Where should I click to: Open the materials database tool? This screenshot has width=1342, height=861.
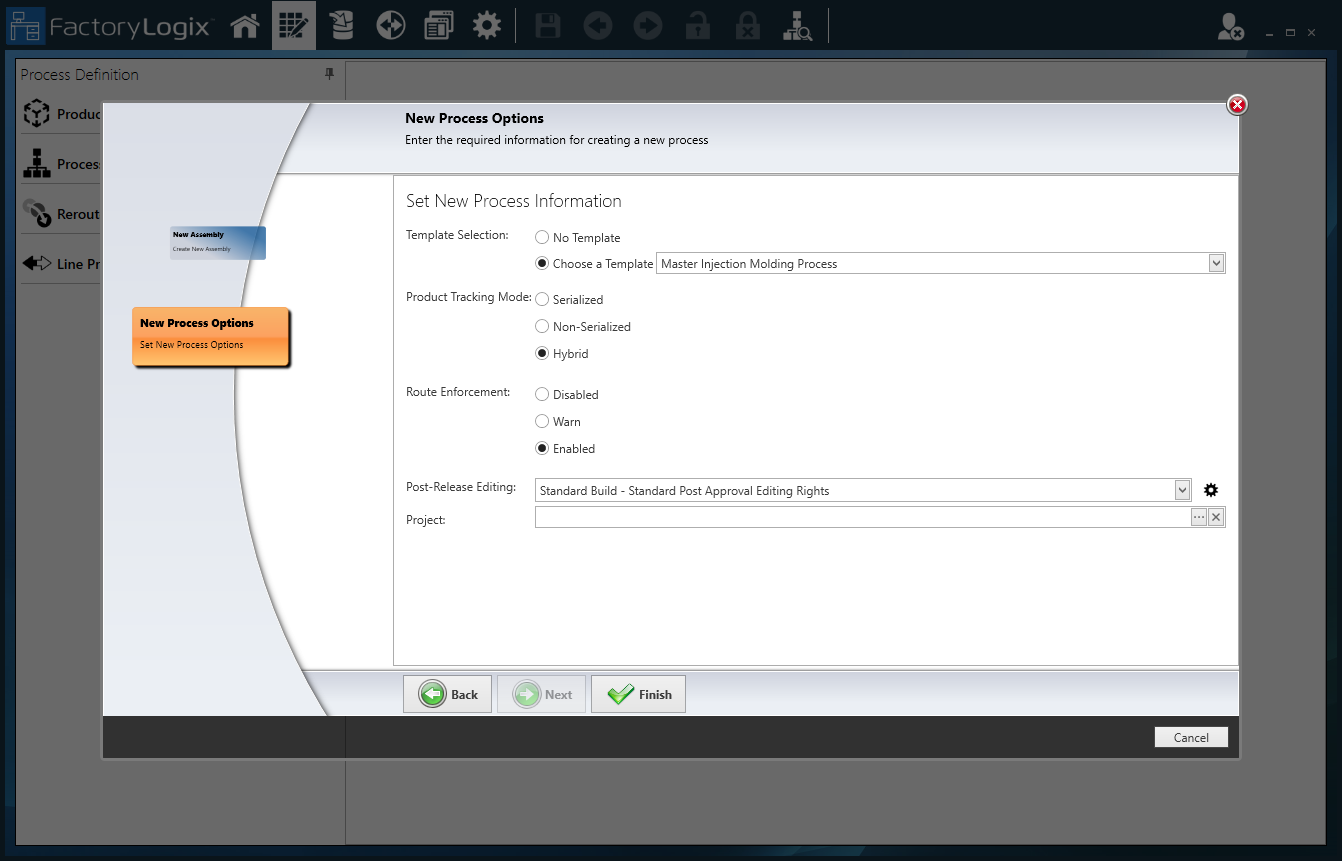[341, 25]
